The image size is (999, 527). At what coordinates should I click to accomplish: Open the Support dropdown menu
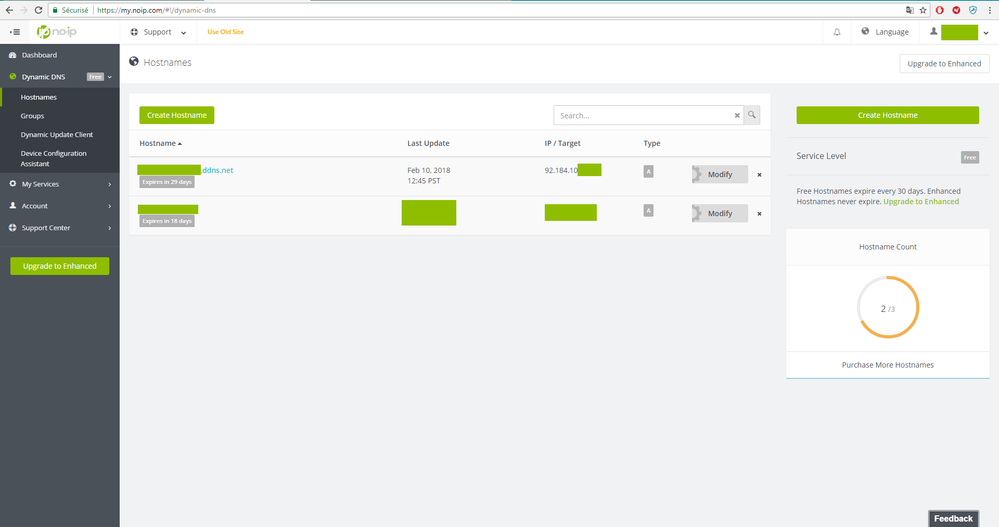(158, 32)
